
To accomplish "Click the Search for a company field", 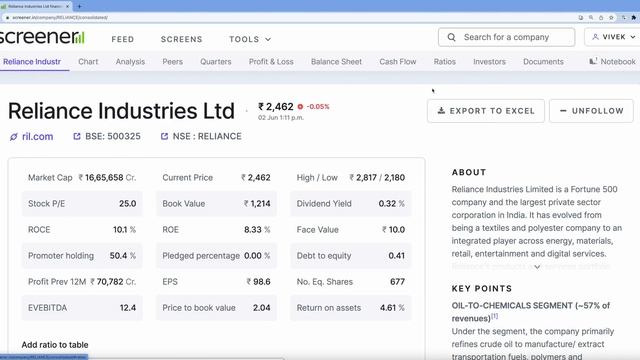I will (507, 37).
